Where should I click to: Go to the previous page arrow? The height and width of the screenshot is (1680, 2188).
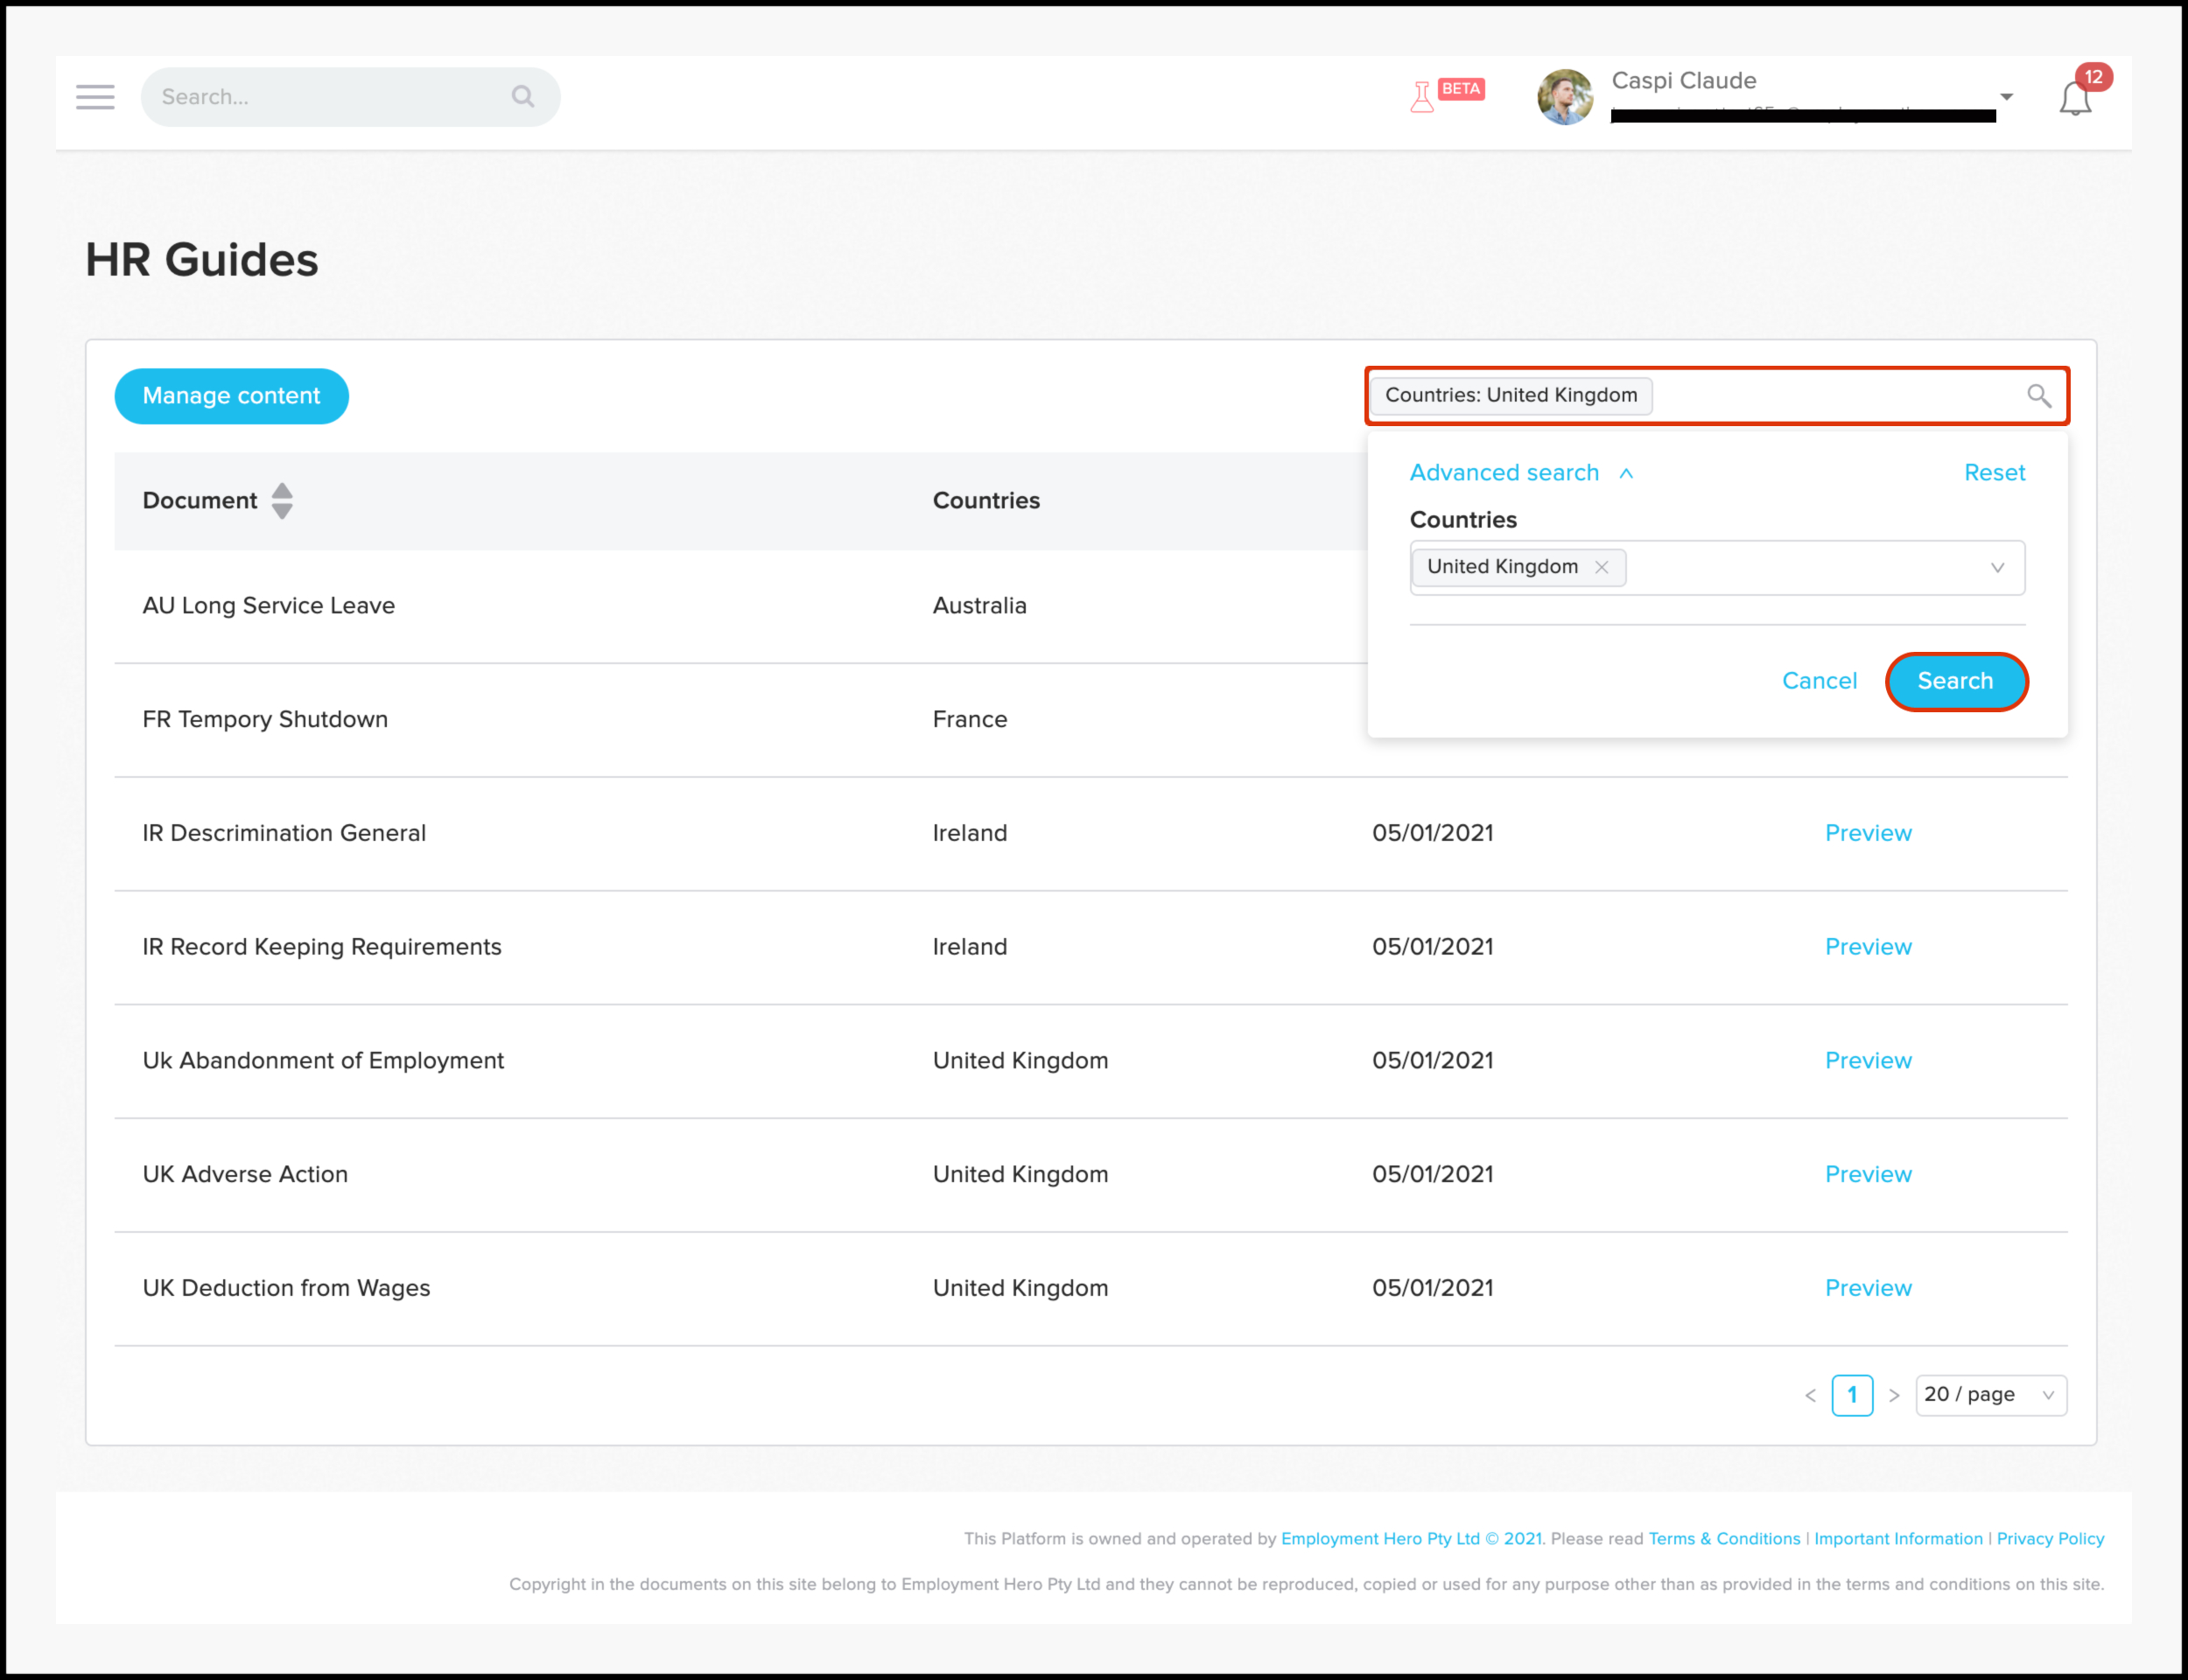click(x=1810, y=1395)
